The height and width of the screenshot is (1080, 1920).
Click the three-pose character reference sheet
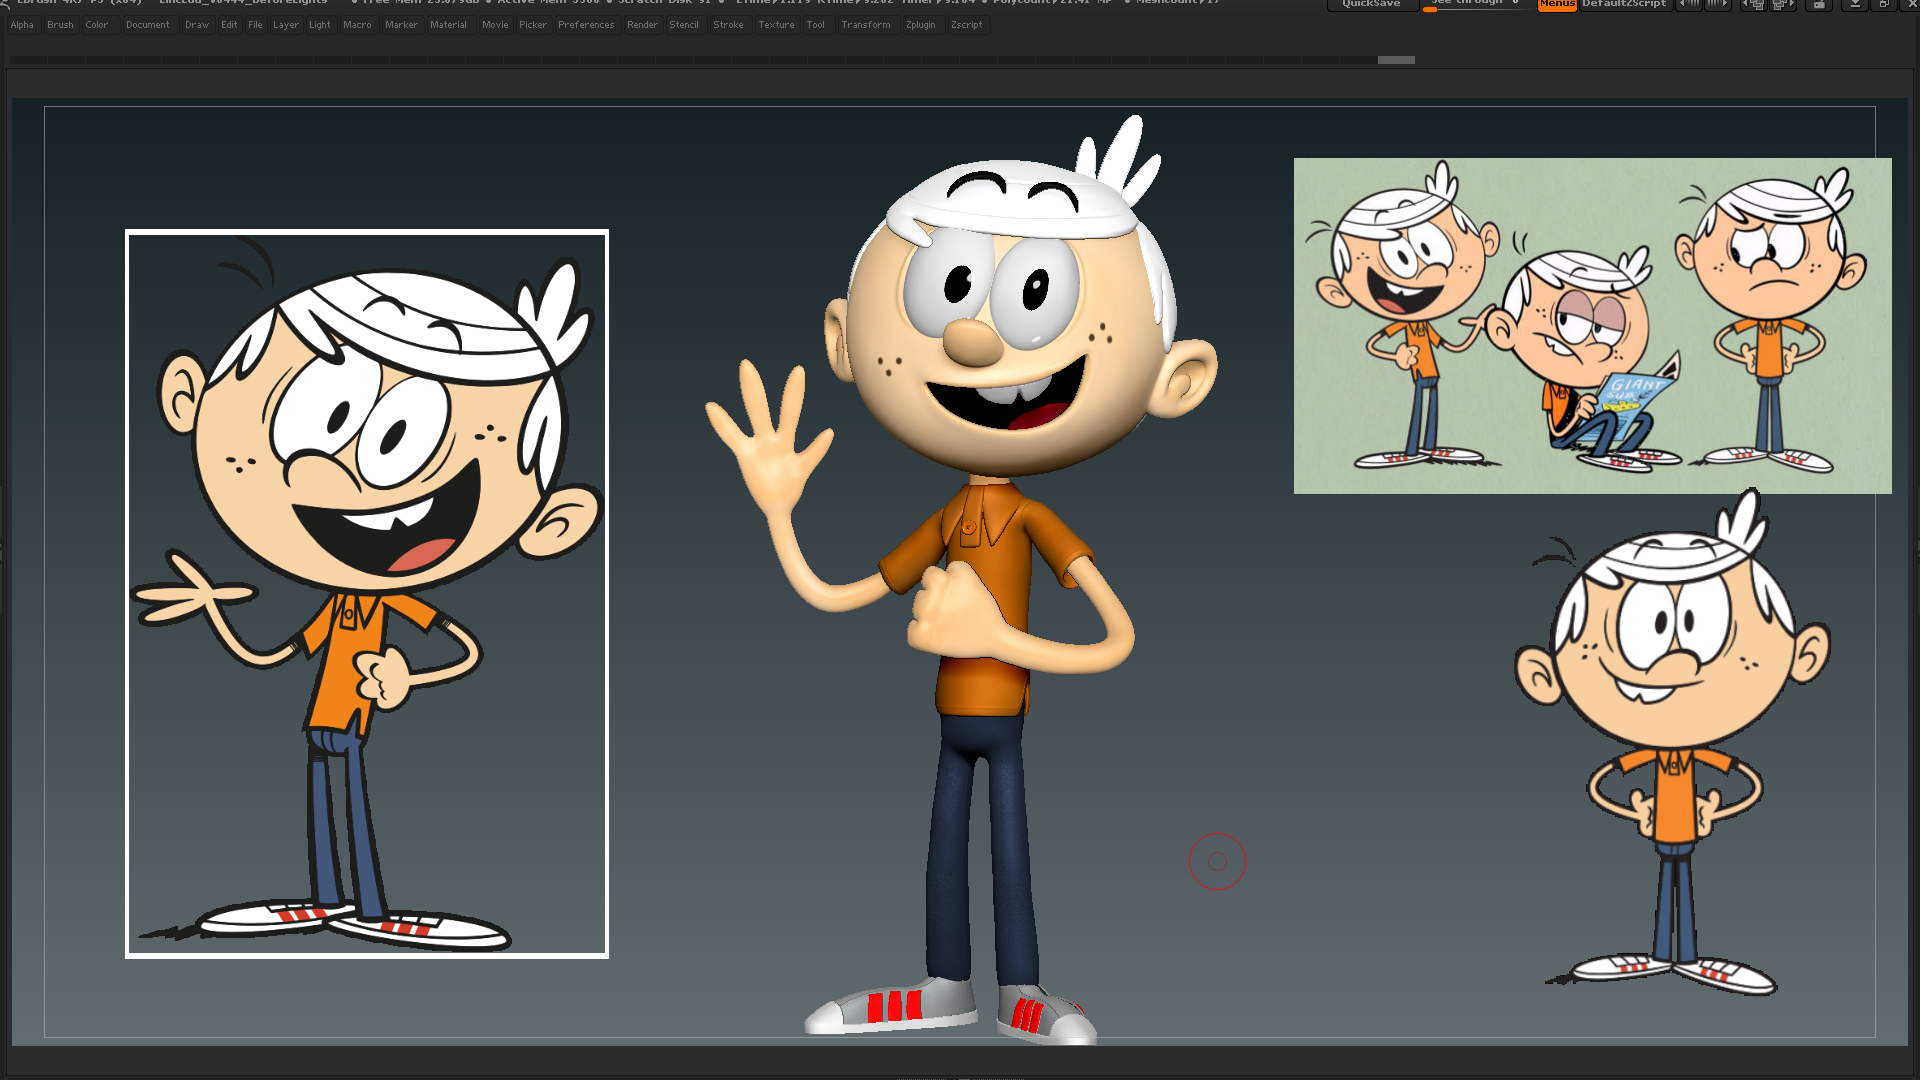[x=1592, y=326]
